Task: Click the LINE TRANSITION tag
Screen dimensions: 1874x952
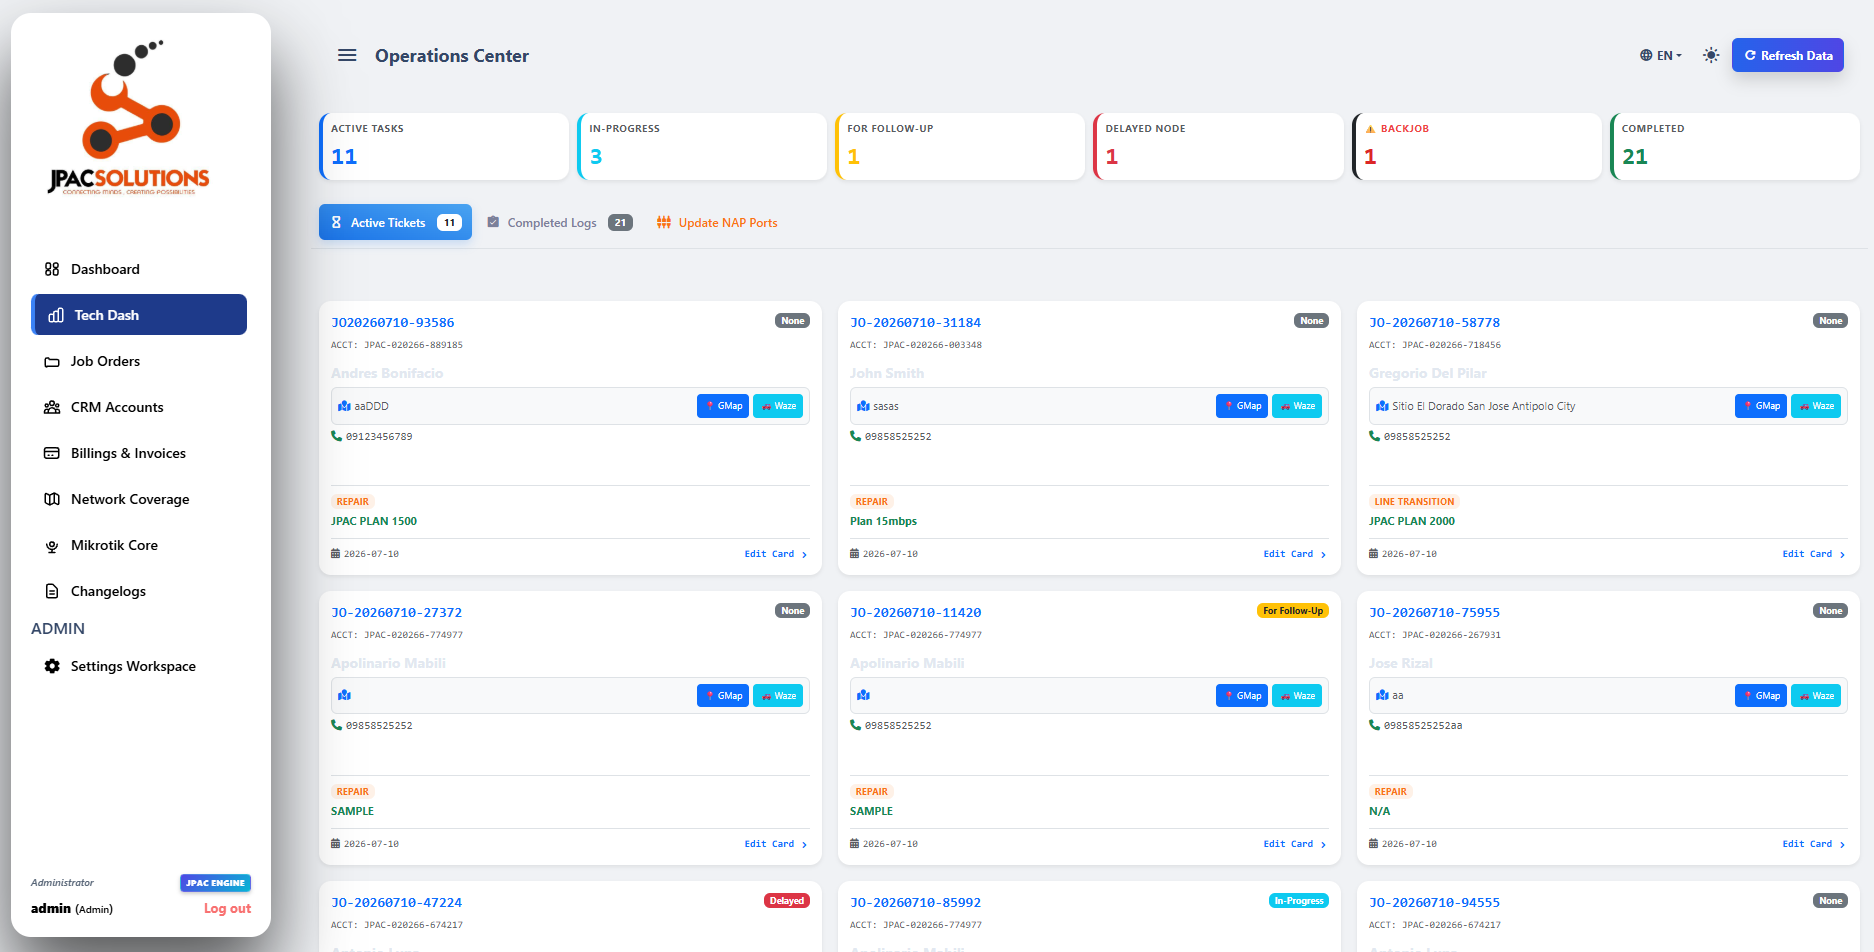Action: 1414,502
